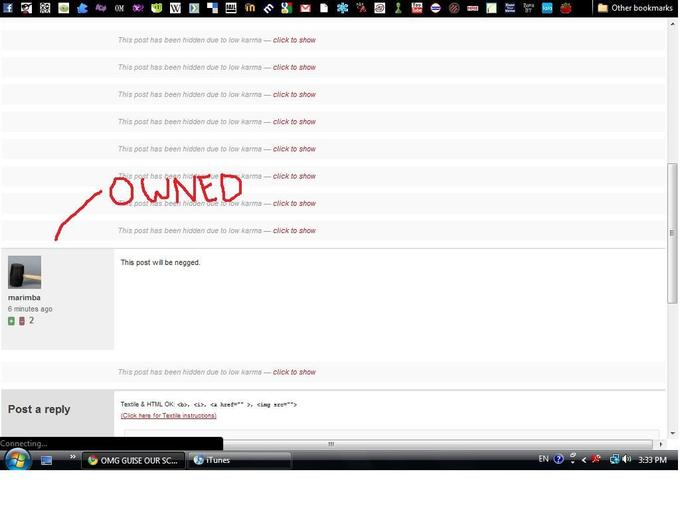This screenshot has height=510, width=680.
Task: Show hidden tray icons arrow
Action: (x=584, y=460)
